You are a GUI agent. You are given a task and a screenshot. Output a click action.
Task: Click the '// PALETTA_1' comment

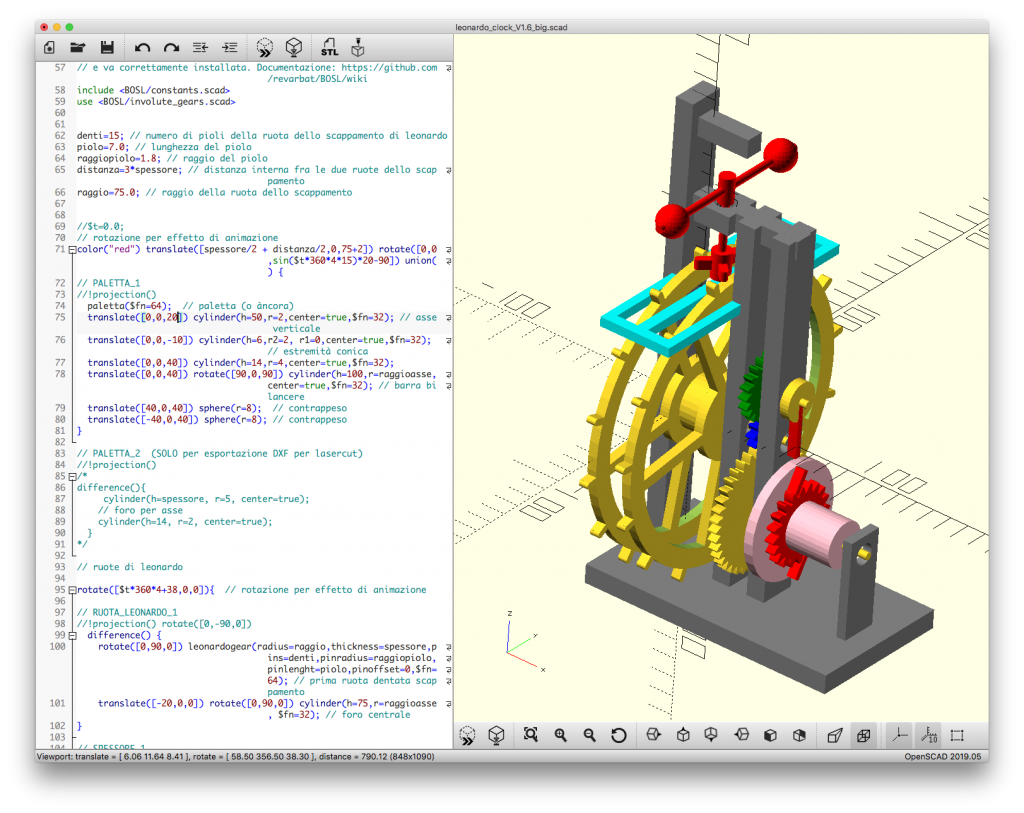pyautogui.click(x=108, y=283)
